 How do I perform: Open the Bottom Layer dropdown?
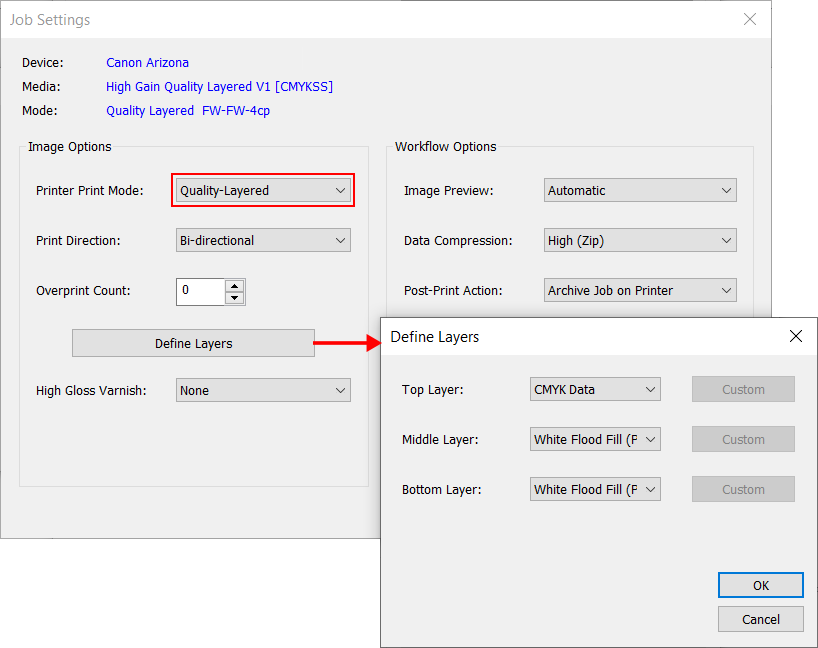click(594, 489)
